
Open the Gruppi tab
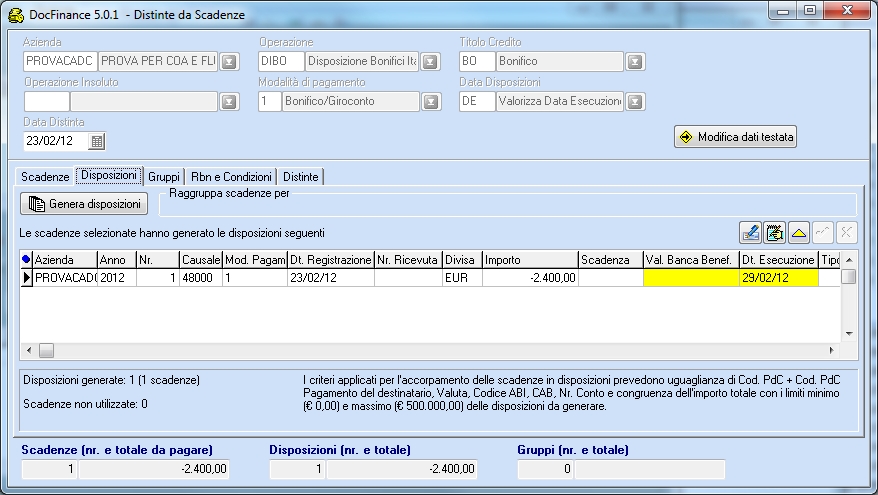(164, 176)
